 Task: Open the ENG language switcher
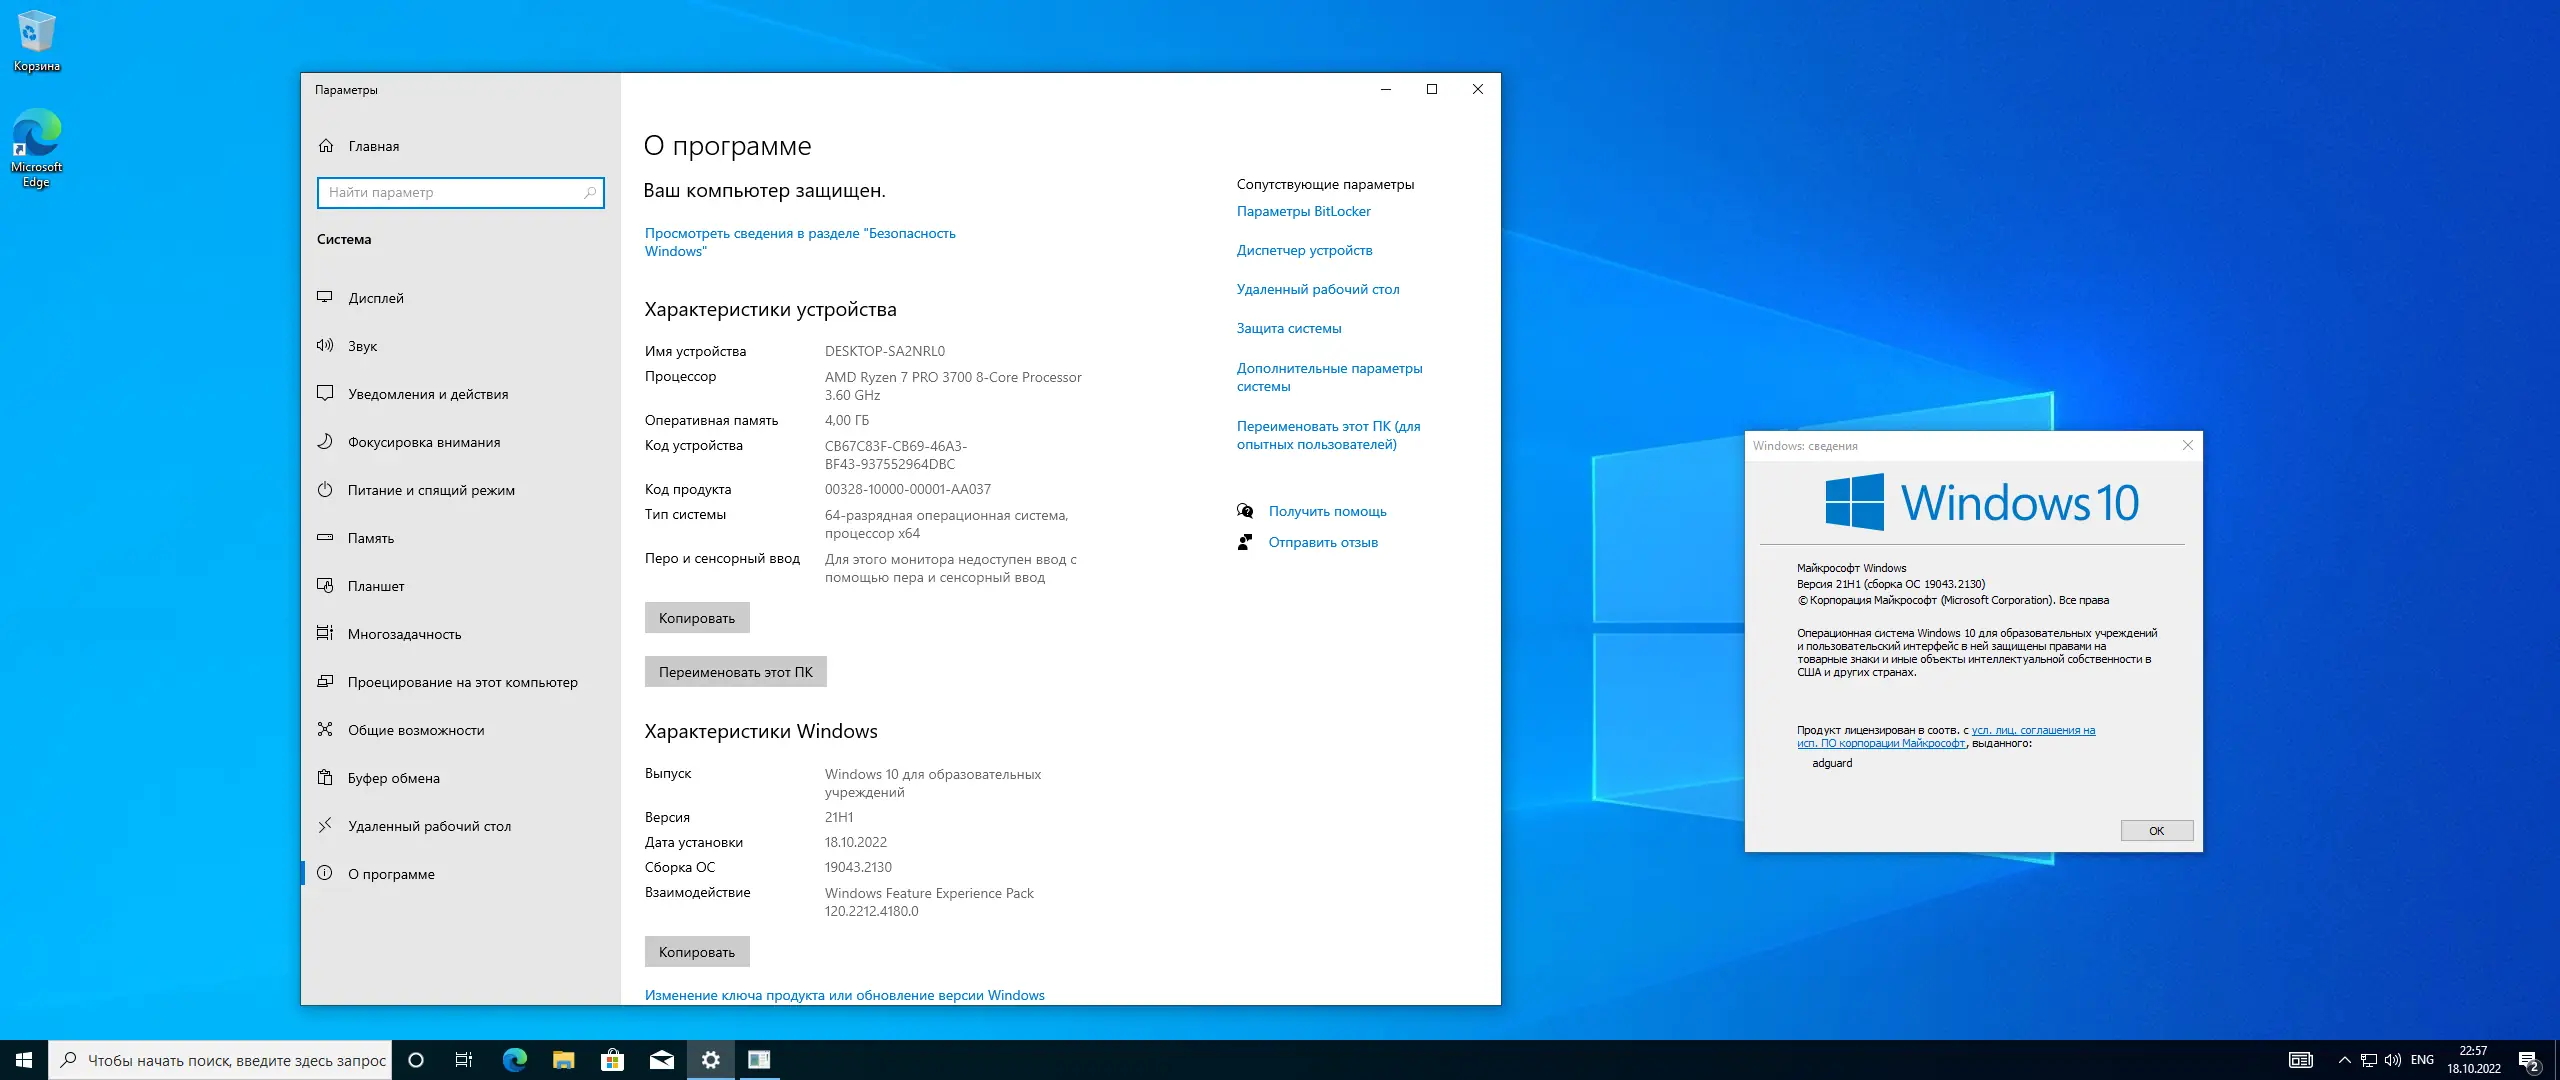(2422, 1060)
